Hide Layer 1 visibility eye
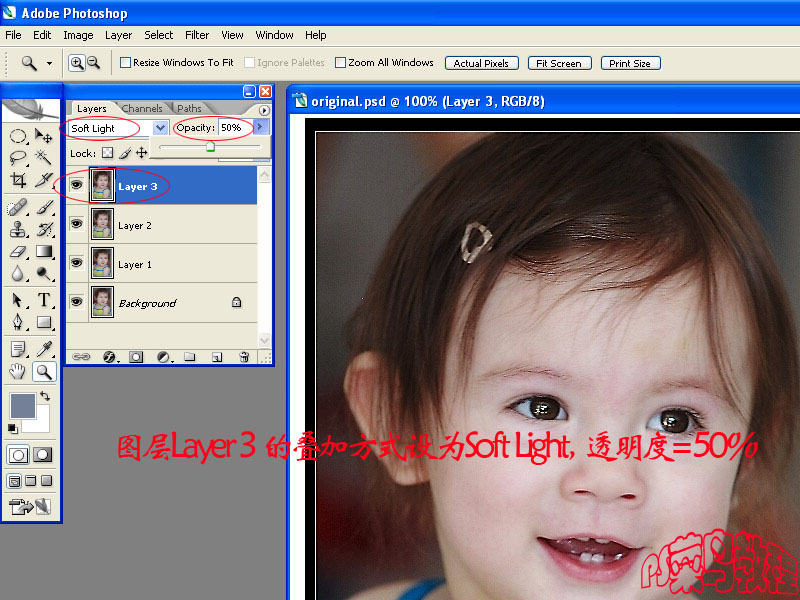The image size is (800, 600). (77, 262)
